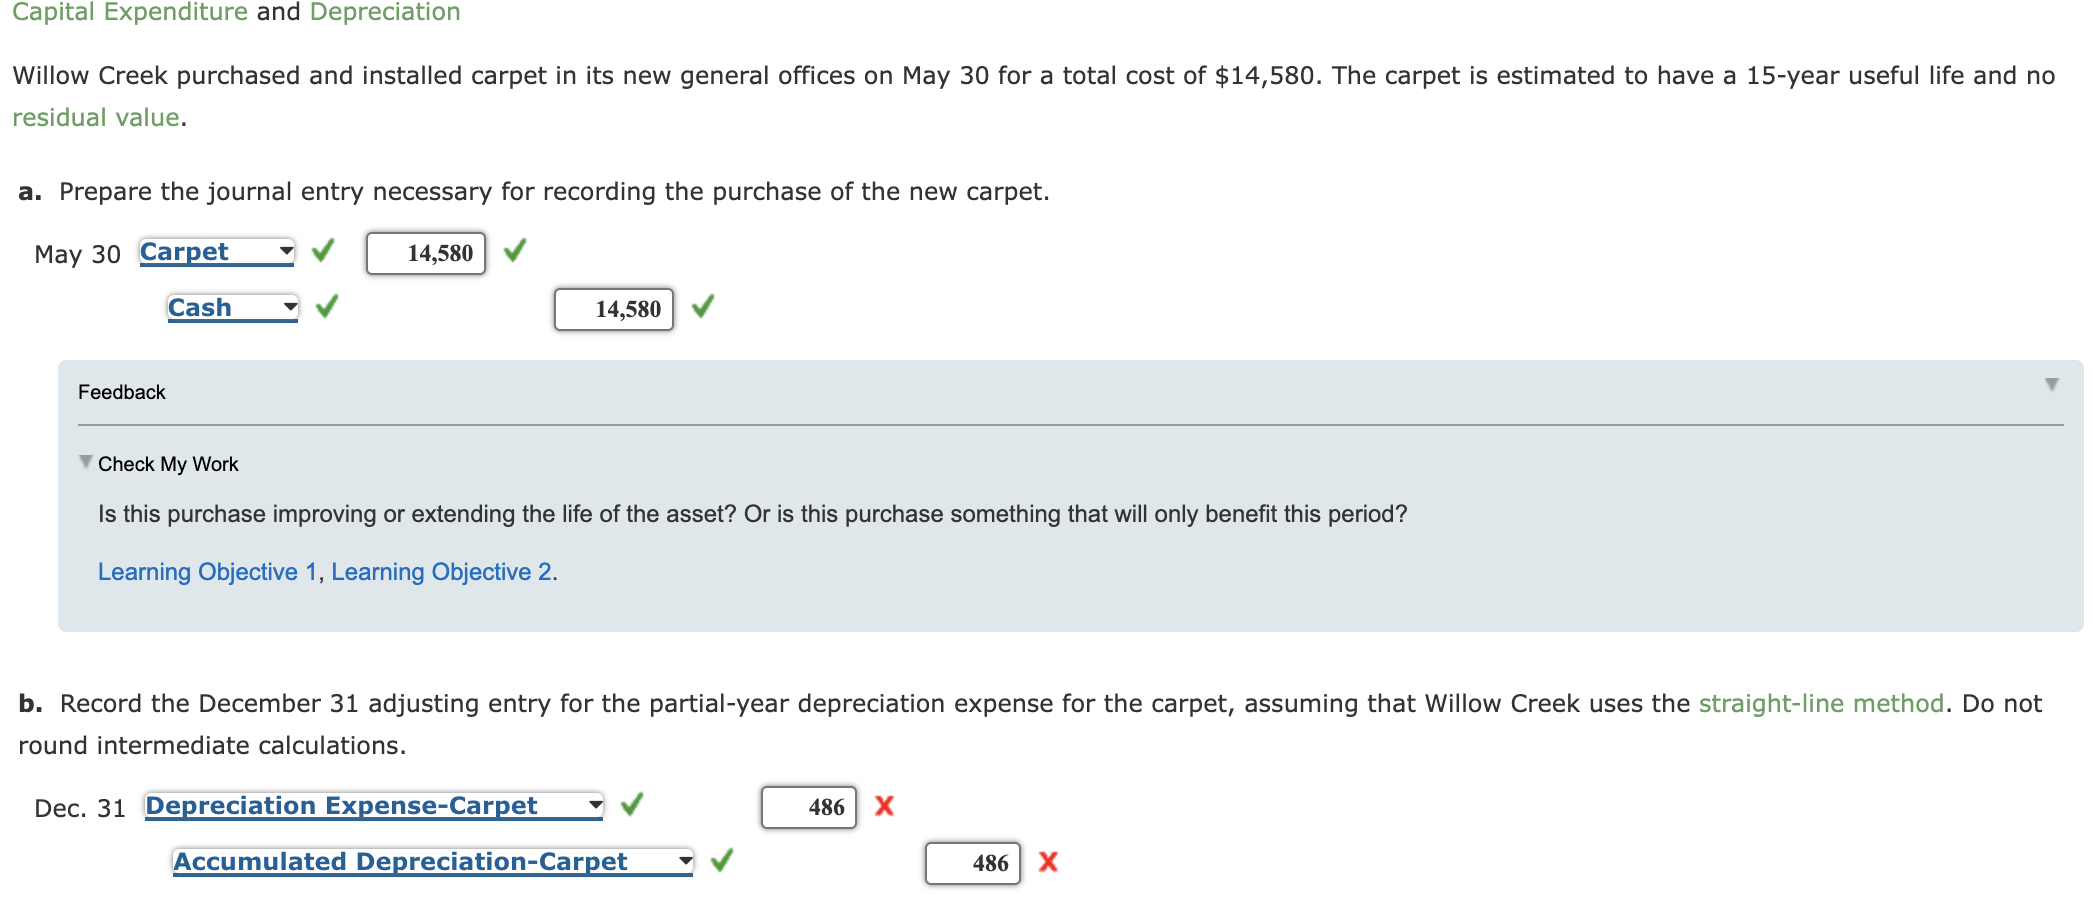Click the green checkmark next to 14,580 debit
This screenshot has width=2092, height=912.
tap(513, 253)
